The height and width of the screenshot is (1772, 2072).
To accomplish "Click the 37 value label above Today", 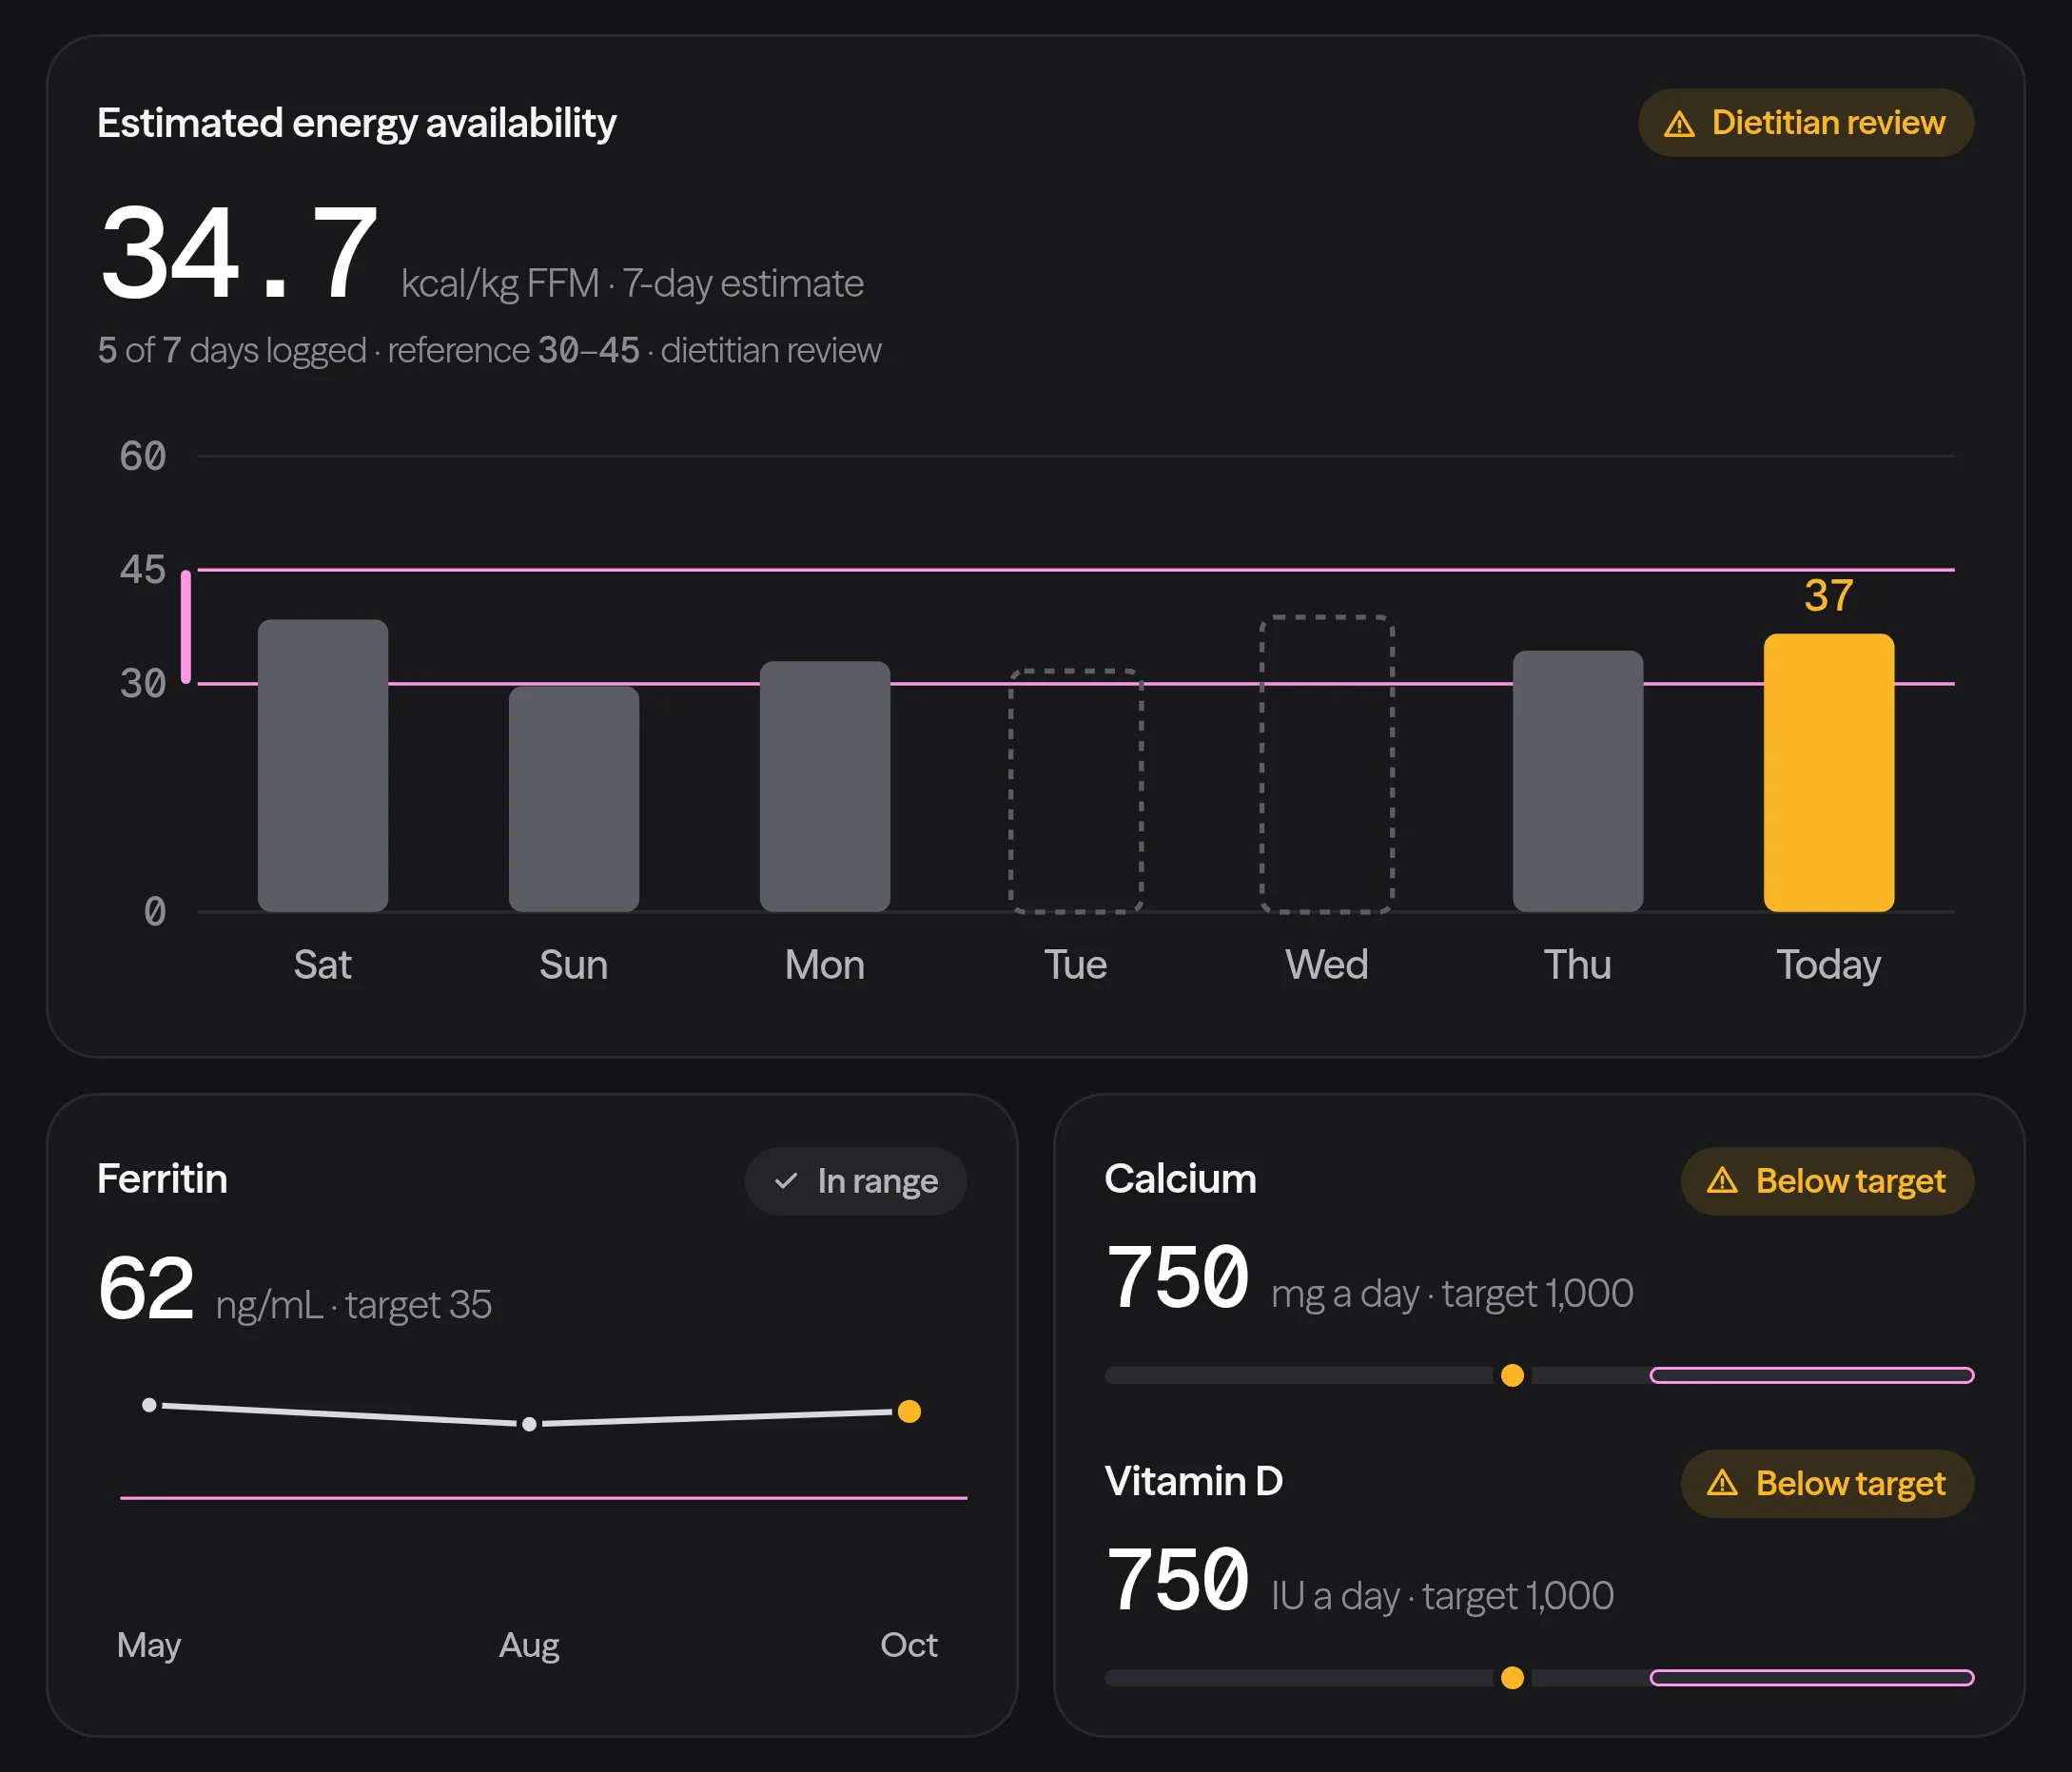I will coord(1829,595).
